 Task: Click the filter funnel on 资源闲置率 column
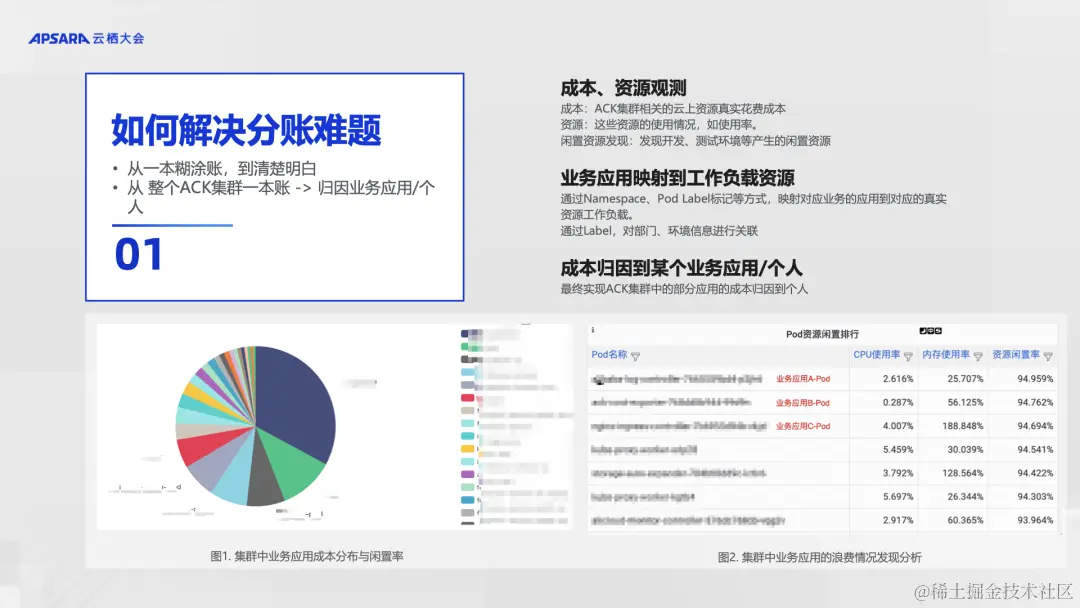pos(1046,354)
